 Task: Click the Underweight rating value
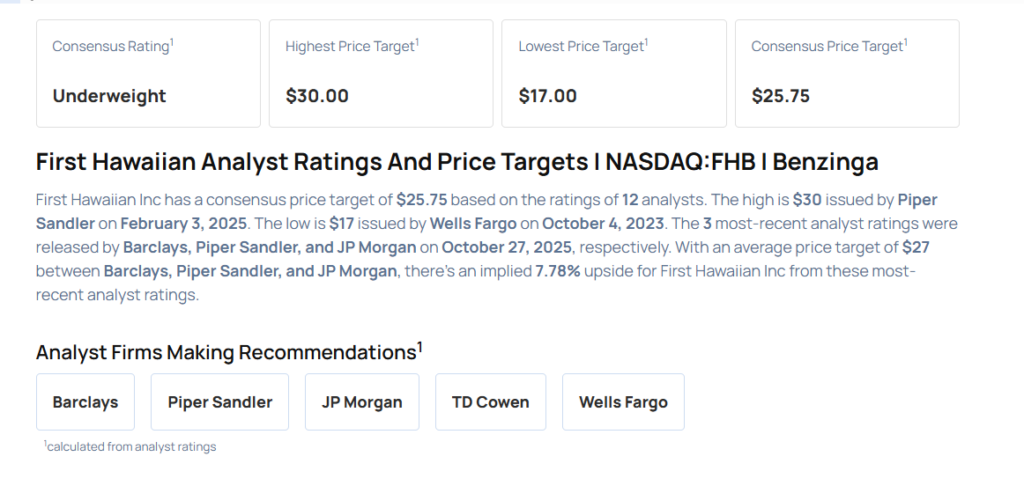[x=109, y=96]
